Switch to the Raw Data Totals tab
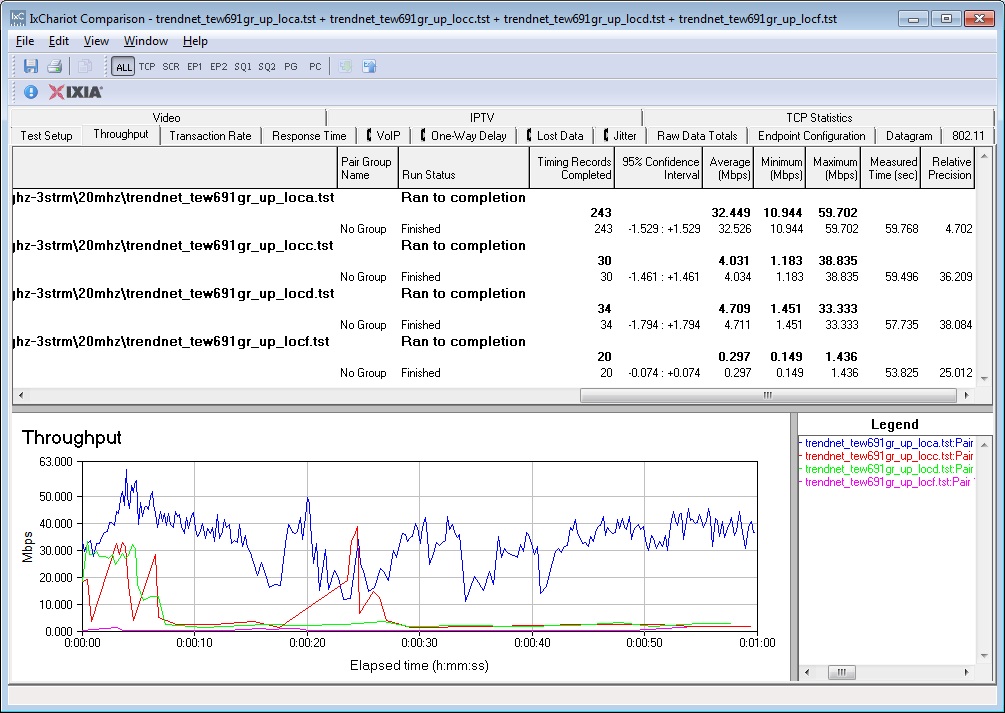The width and height of the screenshot is (1005, 713). coord(697,136)
